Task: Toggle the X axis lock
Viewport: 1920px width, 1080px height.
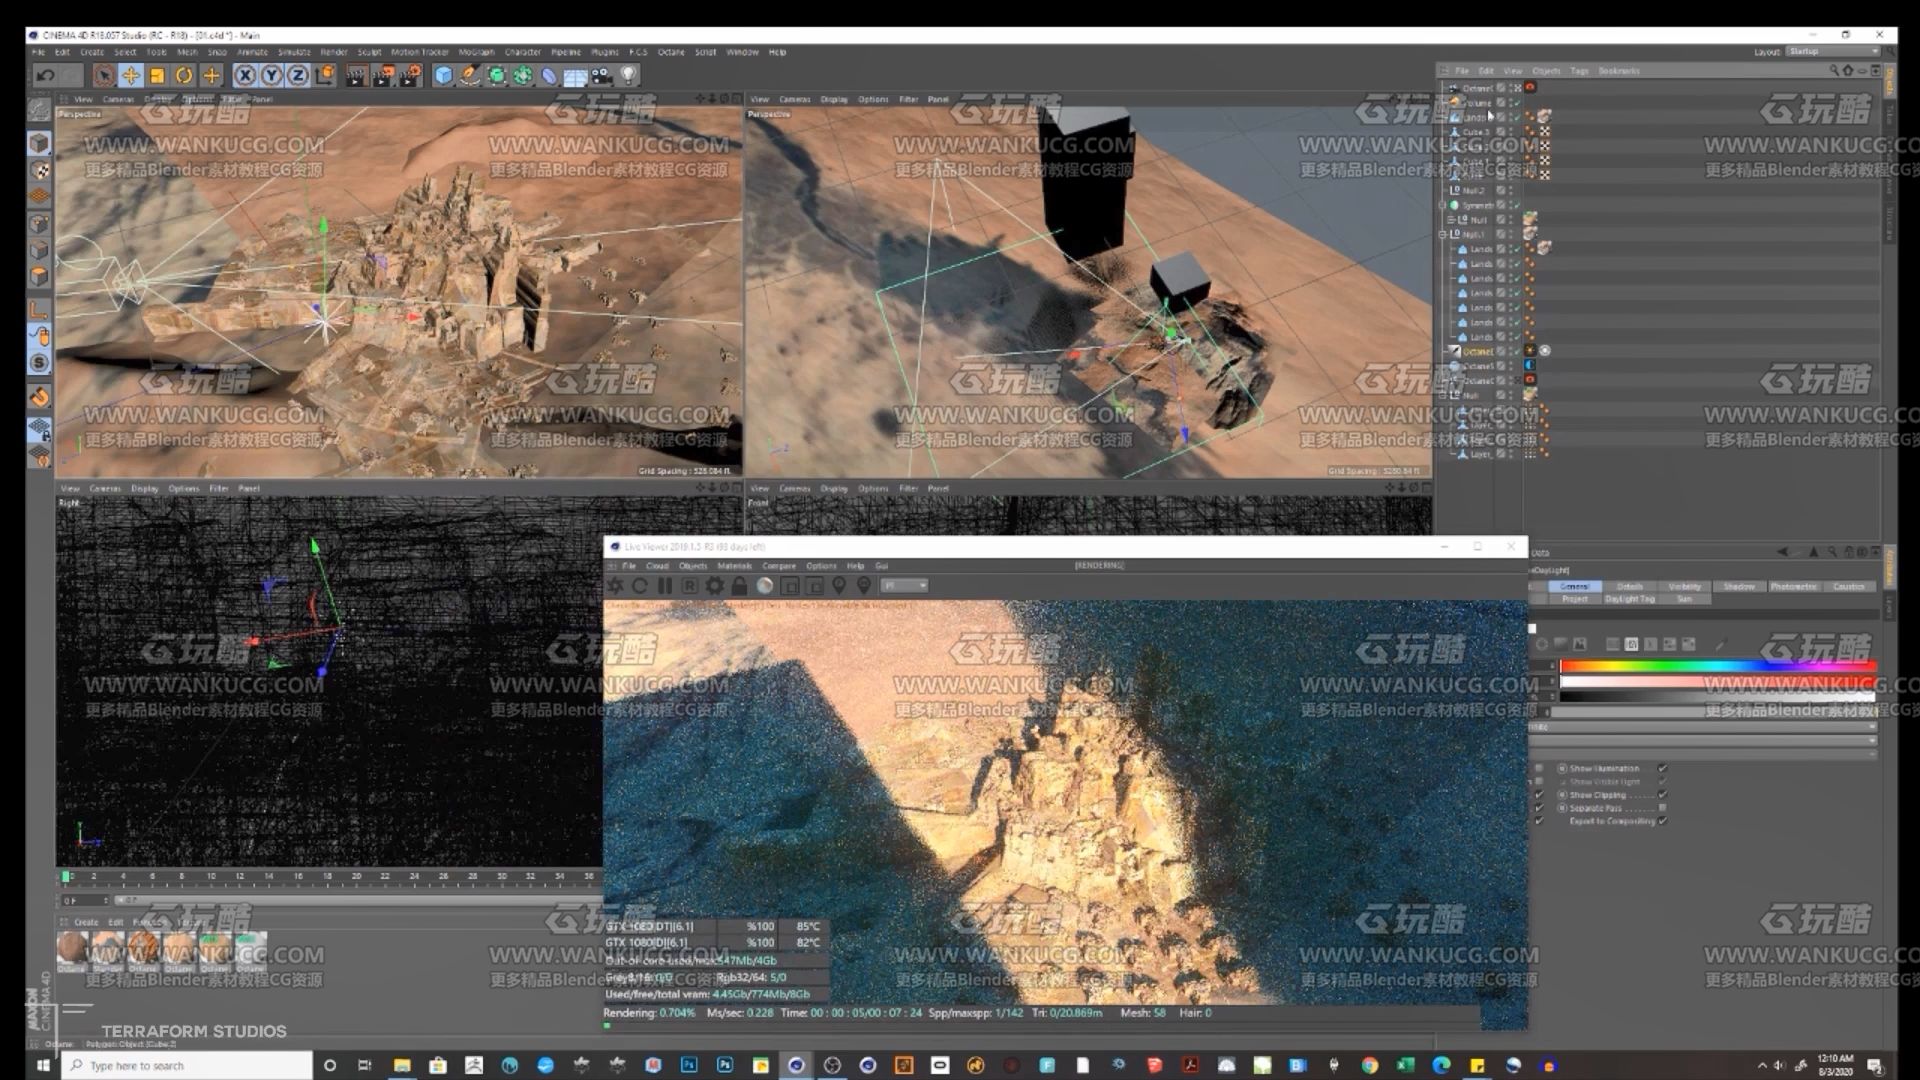Action: pyautogui.click(x=245, y=75)
